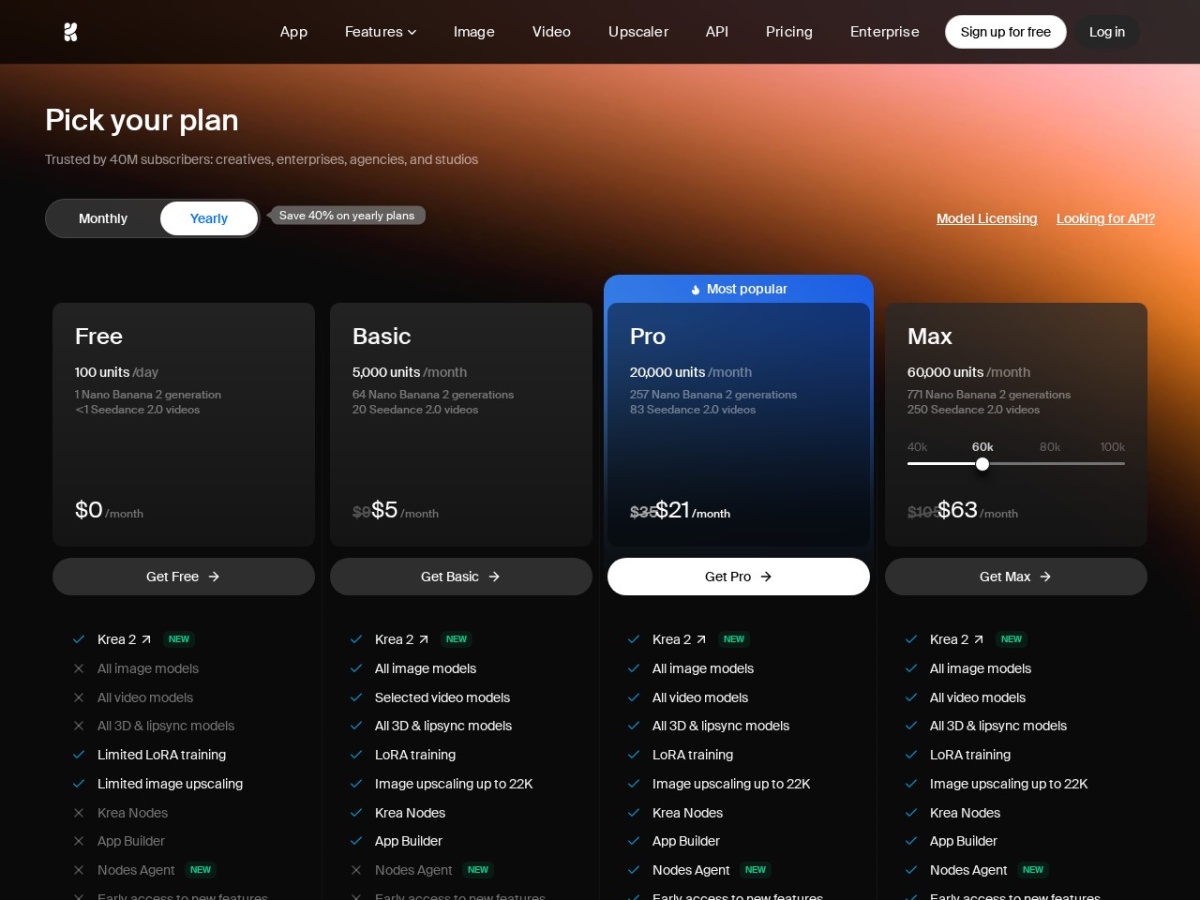Click the Pro plan $21 price

[673, 510]
